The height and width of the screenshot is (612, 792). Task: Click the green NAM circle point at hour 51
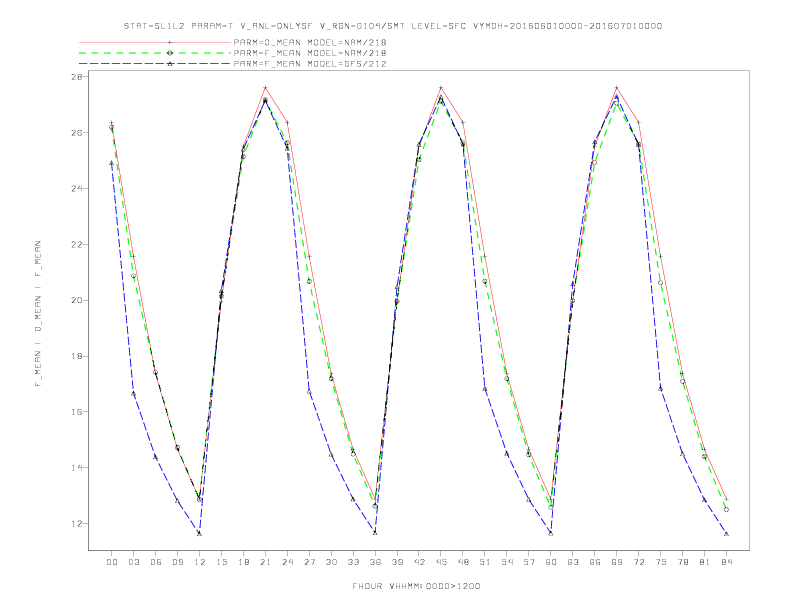coord(485,281)
